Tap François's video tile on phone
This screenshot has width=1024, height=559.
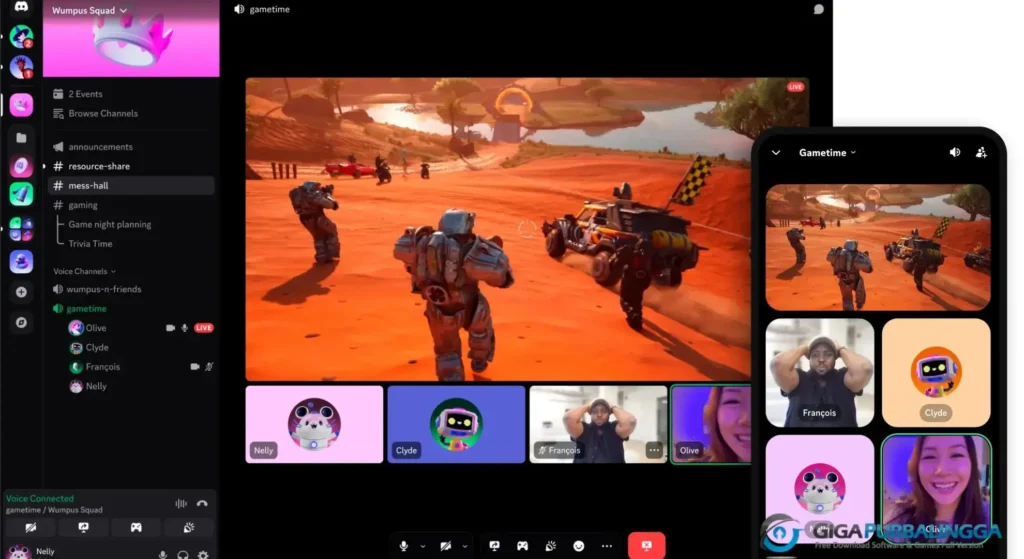[x=820, y=373]
